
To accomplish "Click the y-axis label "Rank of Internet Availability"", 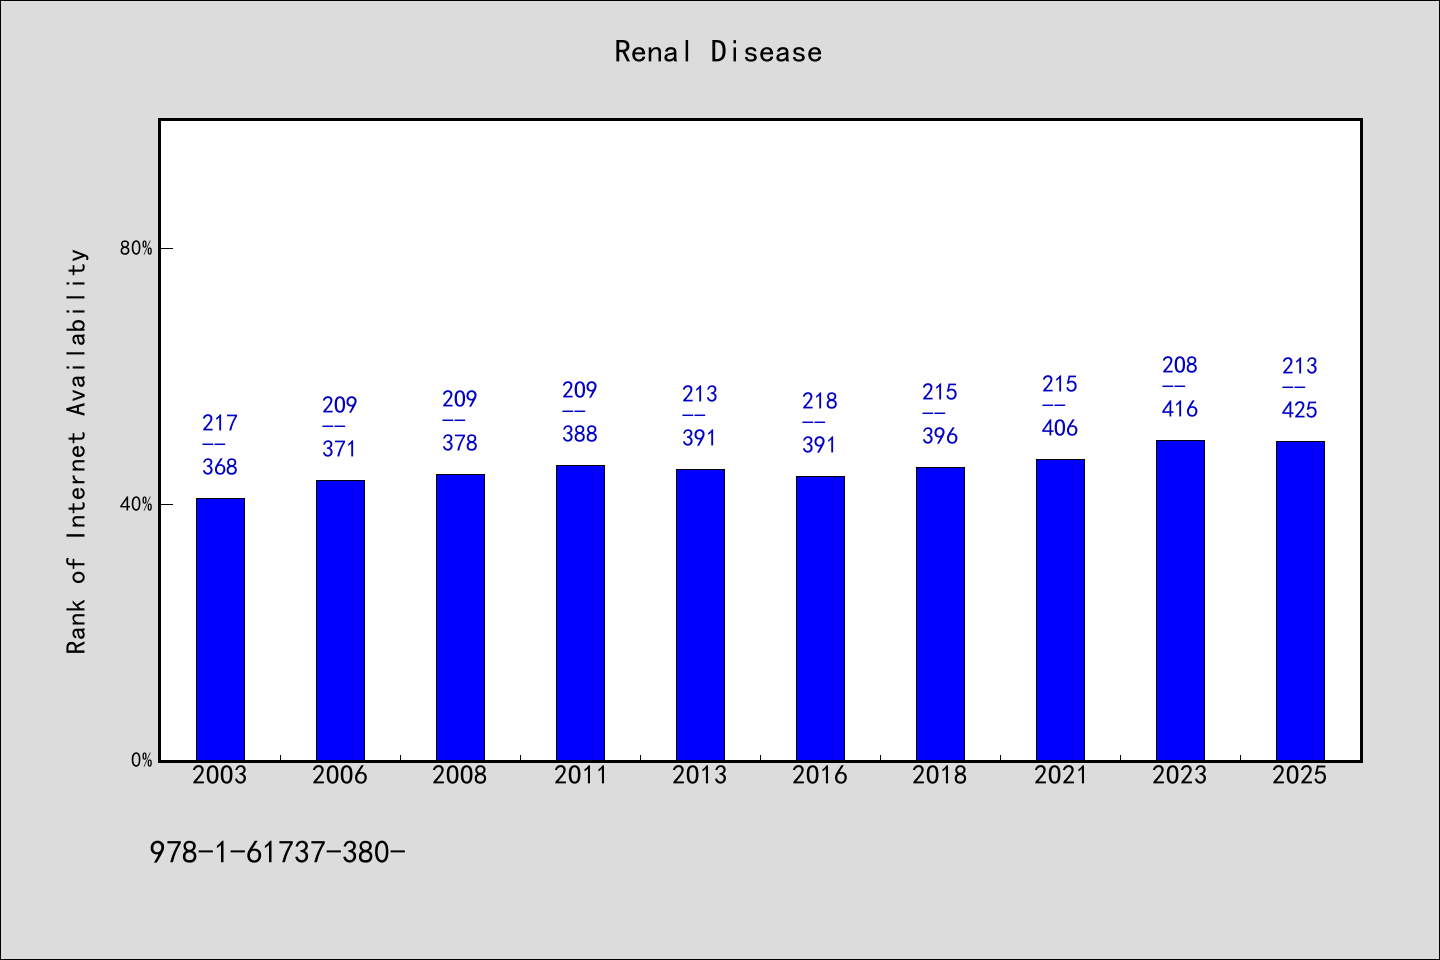I will point(77,451).
